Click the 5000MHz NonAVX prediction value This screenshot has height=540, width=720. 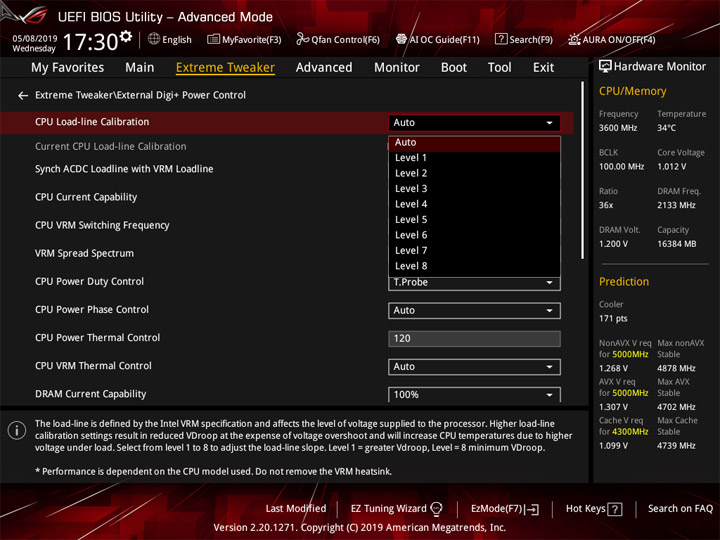[630, 354]
